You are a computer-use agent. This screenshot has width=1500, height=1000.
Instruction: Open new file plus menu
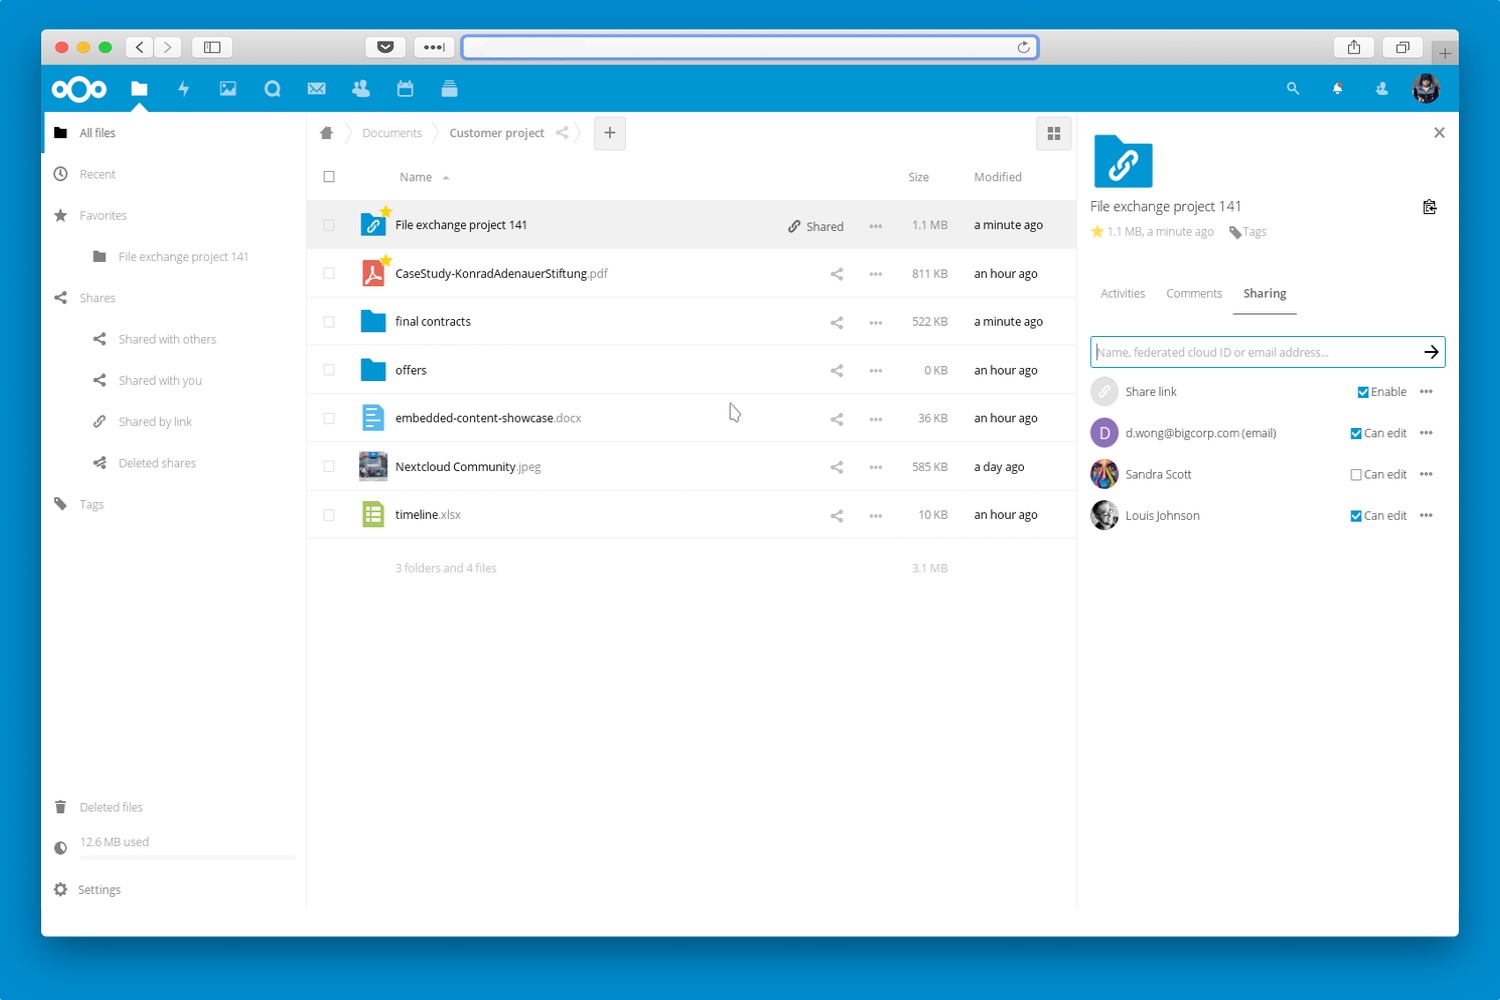pos(610,133)
